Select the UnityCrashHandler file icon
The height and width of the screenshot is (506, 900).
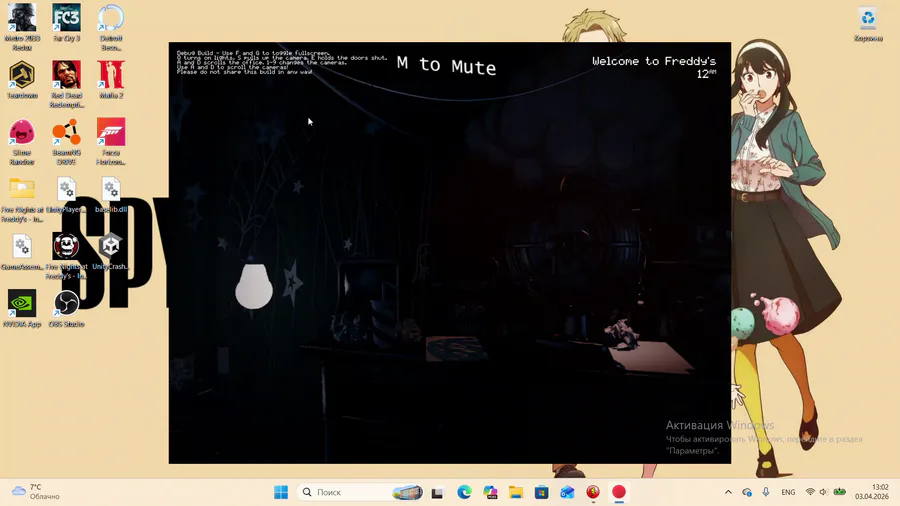(x=111, y=251)
